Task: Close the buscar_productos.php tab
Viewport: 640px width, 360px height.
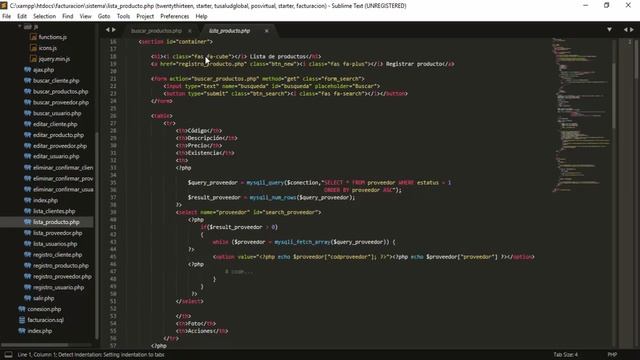Action: 190,31
